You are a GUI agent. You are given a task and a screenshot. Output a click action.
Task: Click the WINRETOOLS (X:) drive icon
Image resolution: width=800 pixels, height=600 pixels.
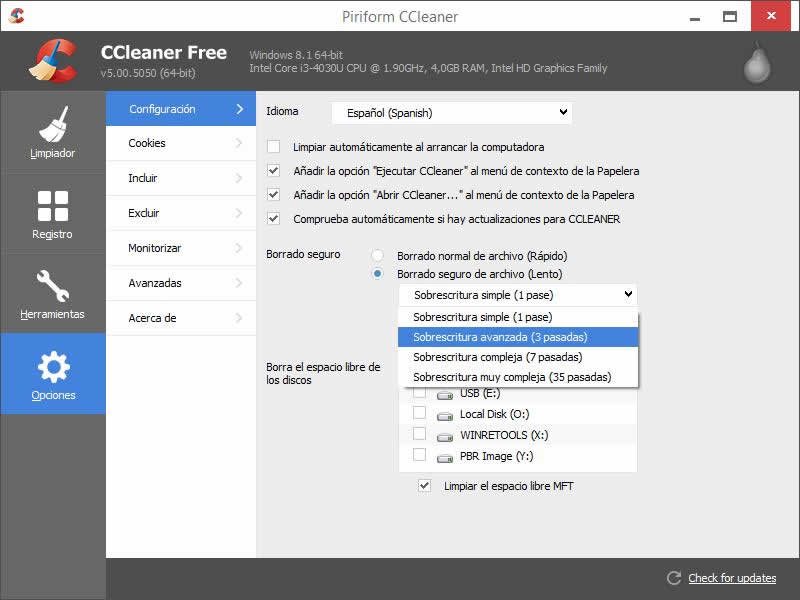tap(445, 437)
